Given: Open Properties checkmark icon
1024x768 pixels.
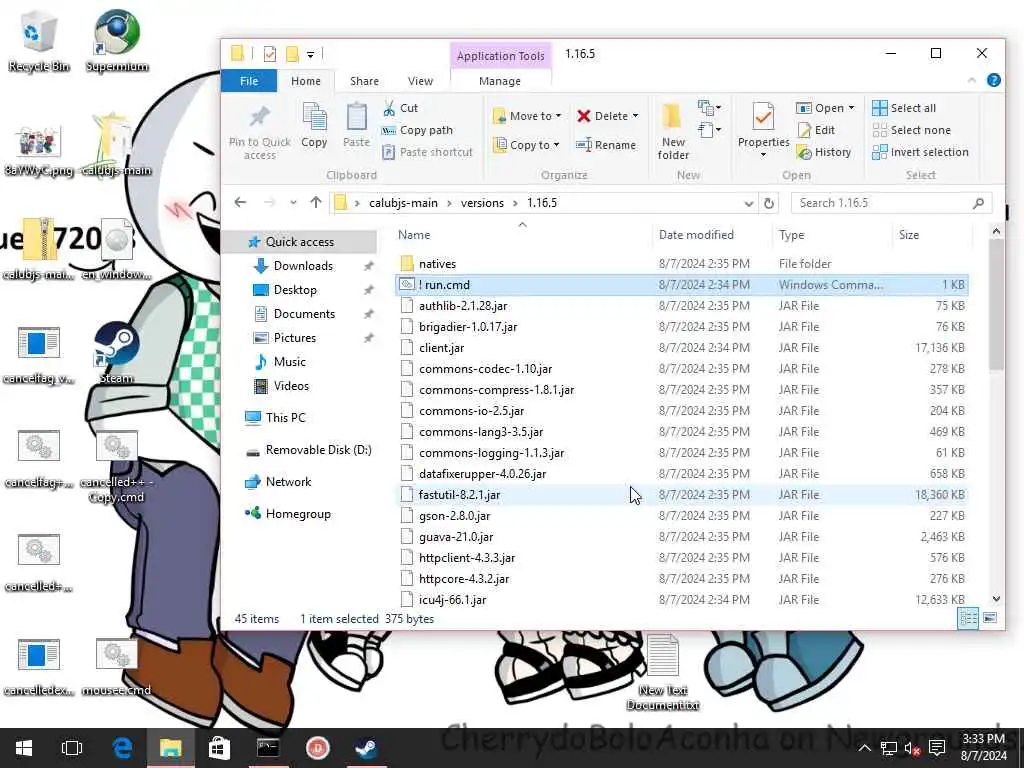Looking at the screenshot, I should coord(763,118).
